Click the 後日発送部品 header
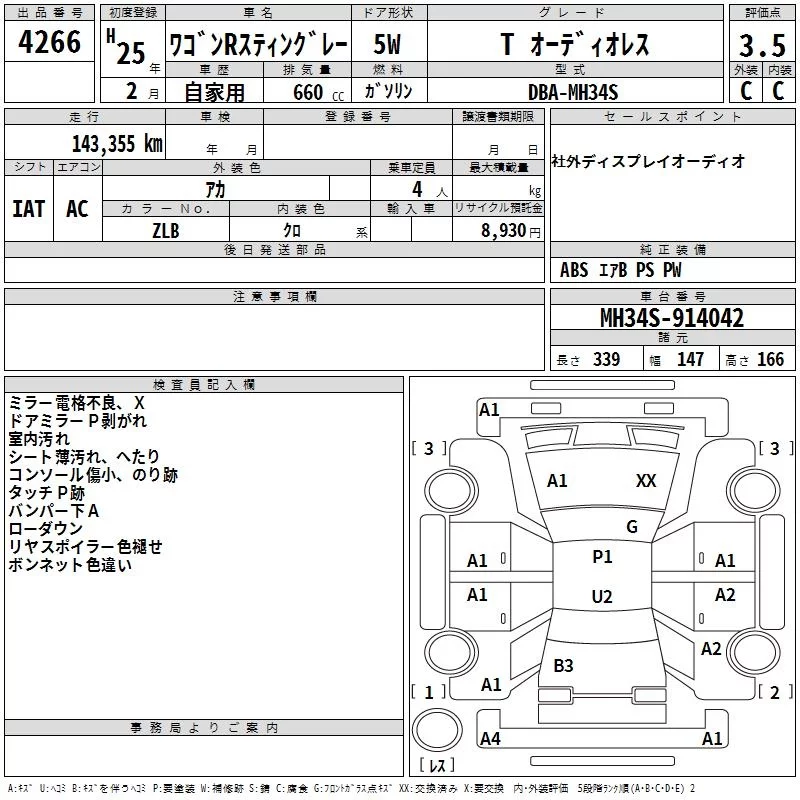This screenshot has width=800, height=800. (x=274, y=249)
